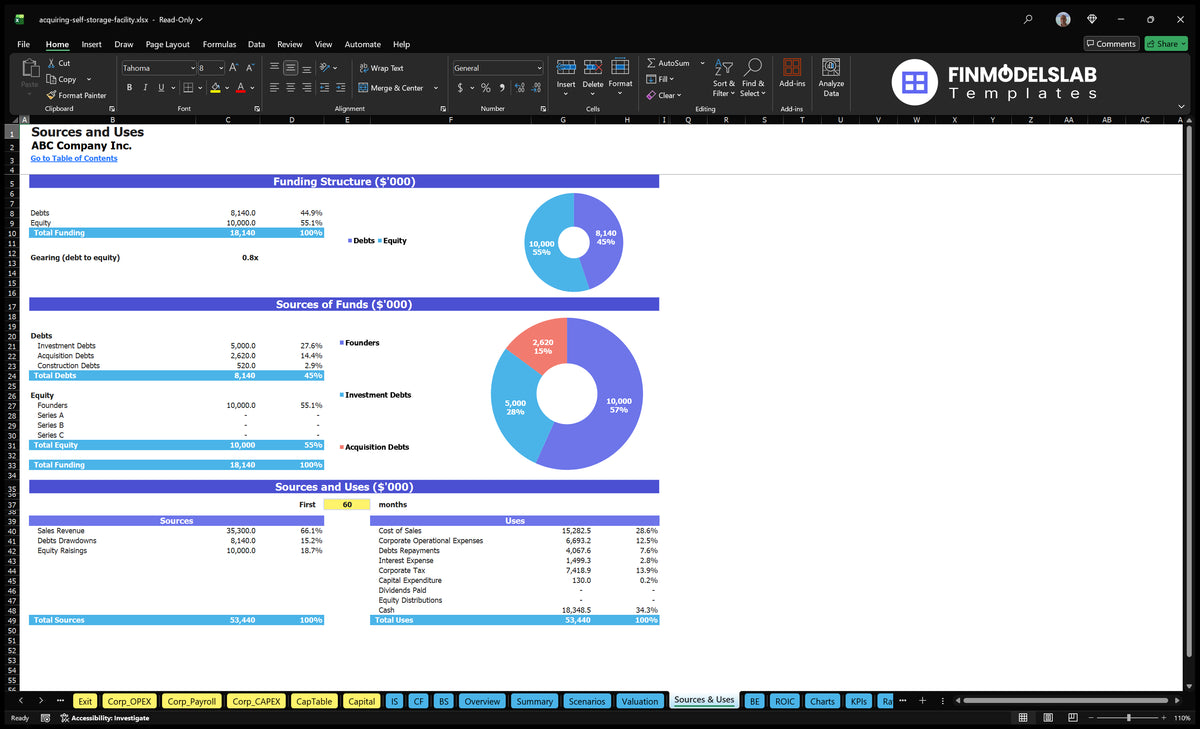Toggle Italic formatting
The height and width of the screenshot is (729, 1200).
click(145, 88)
